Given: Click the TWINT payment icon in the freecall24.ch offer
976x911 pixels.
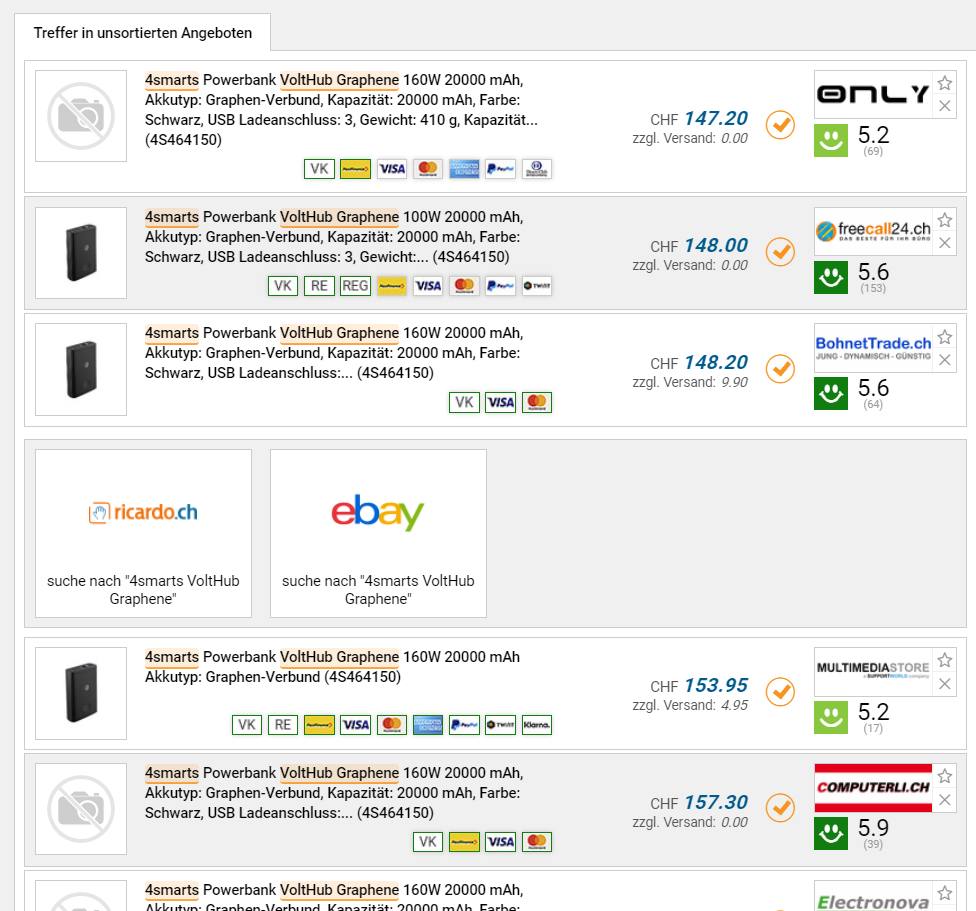Looking at the screenshot, I should click(x=536, y=286).
